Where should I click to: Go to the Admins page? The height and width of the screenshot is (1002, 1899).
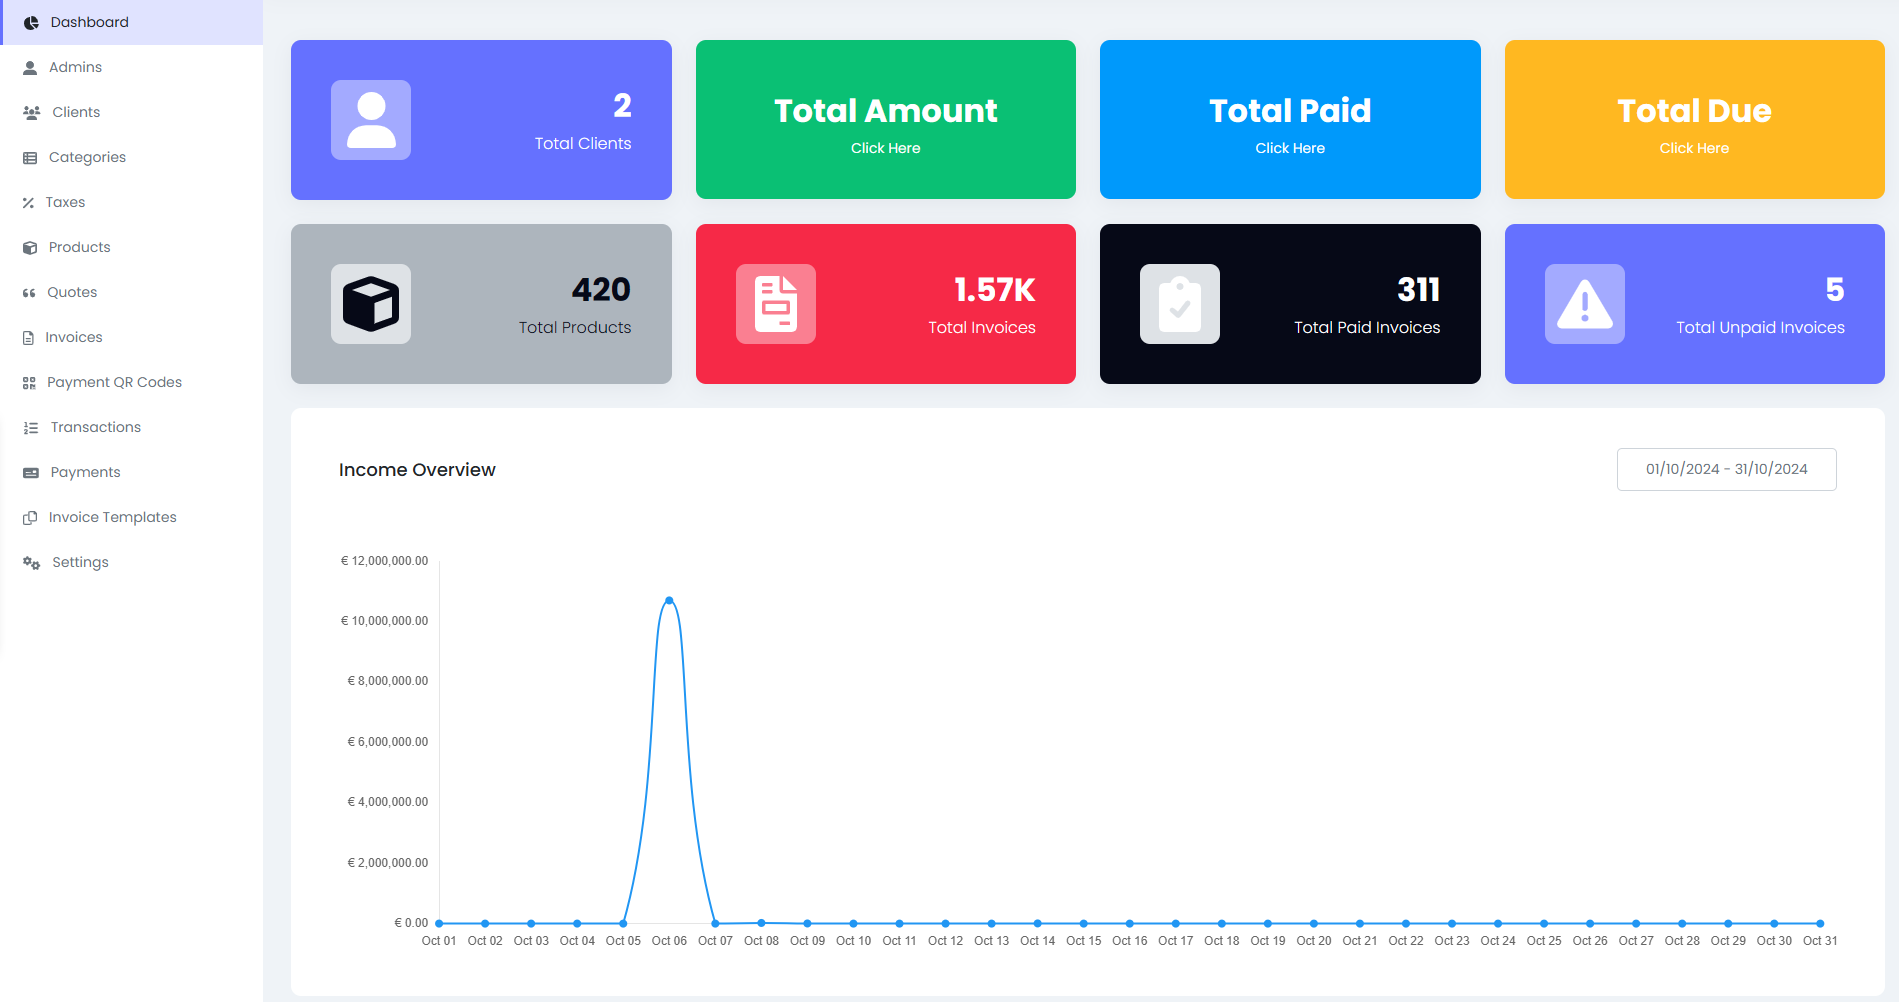(x=132, y=67)
